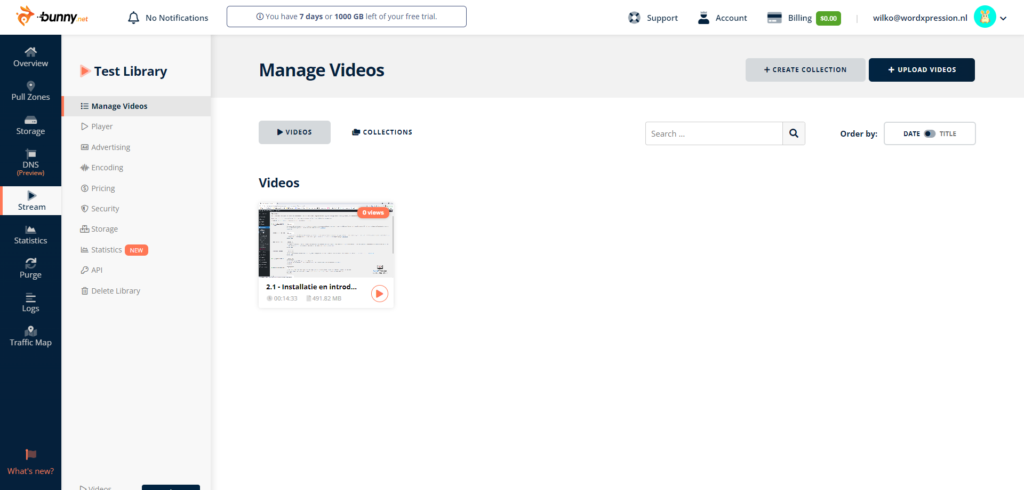Open Billing from the top bar

790,18
